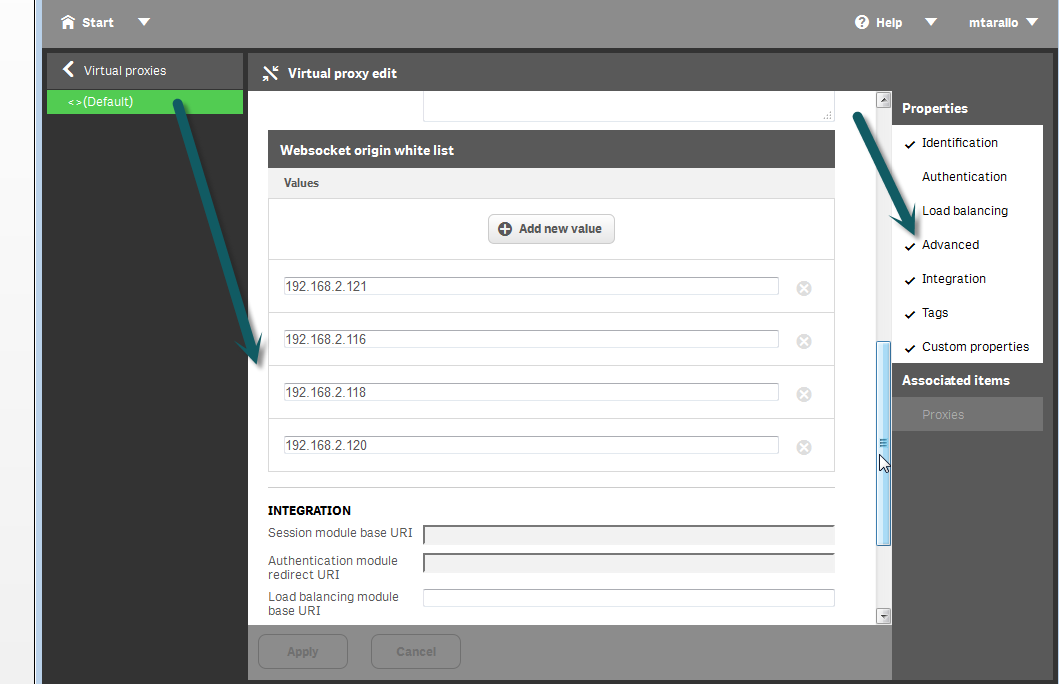Click the Properties panel heading
The image size is (1059, 684).
click(935, 109)
